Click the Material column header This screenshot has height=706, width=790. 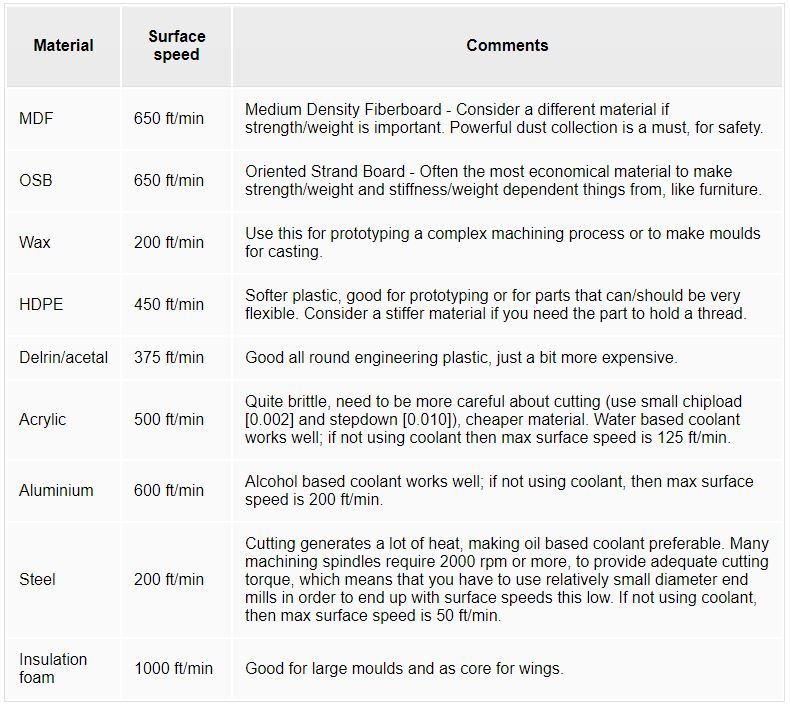point(63,46)
